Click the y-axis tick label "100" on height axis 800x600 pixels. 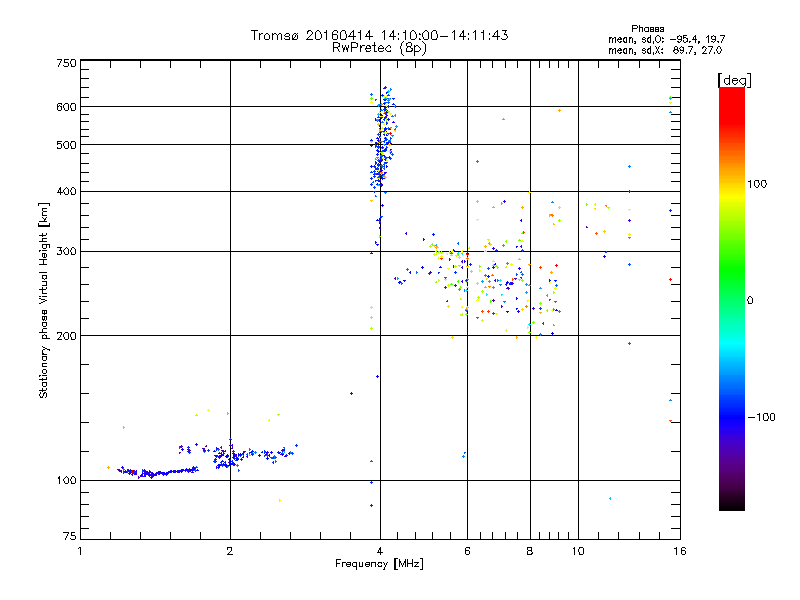[x=66, y=481]
